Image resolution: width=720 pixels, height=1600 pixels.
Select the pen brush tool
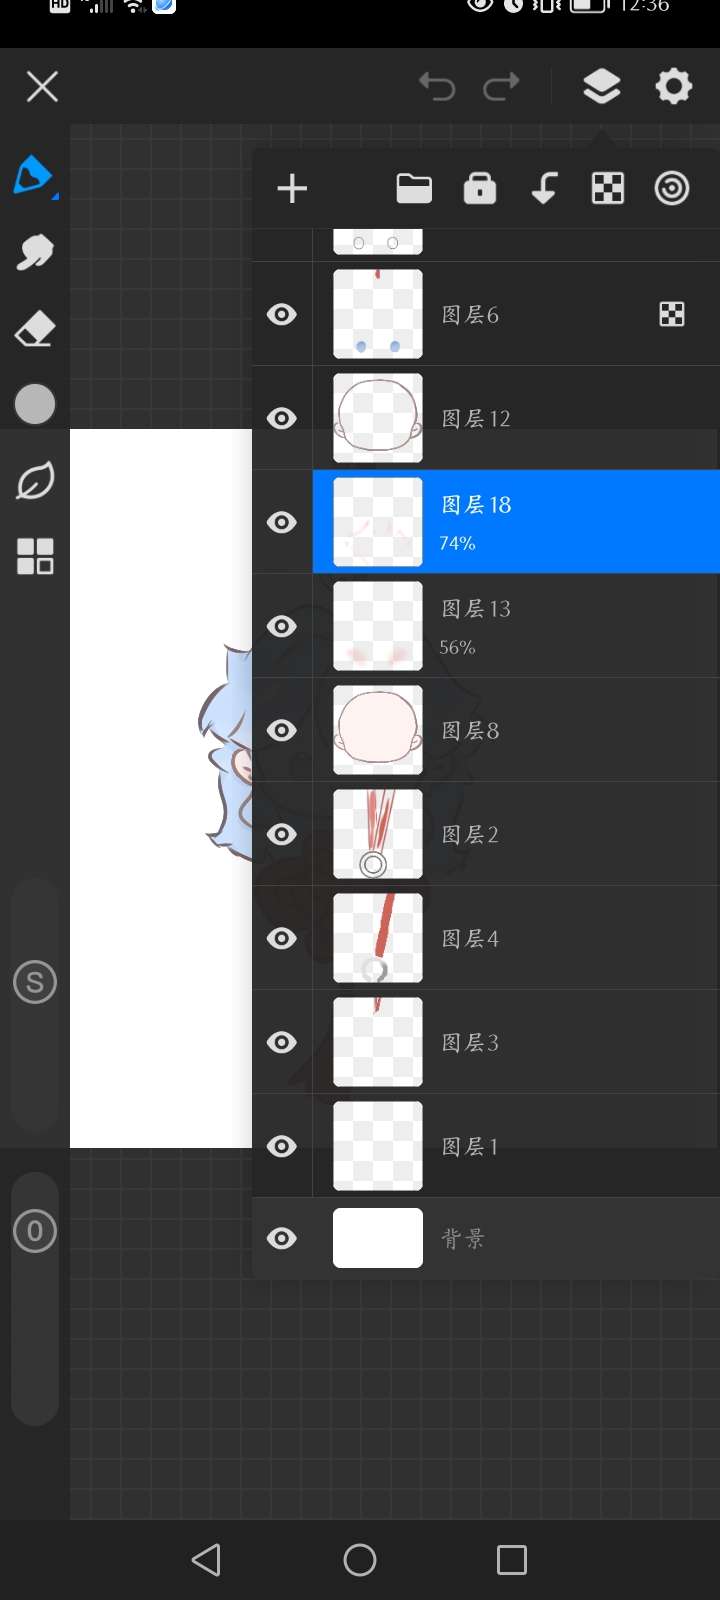coord(34,176)
